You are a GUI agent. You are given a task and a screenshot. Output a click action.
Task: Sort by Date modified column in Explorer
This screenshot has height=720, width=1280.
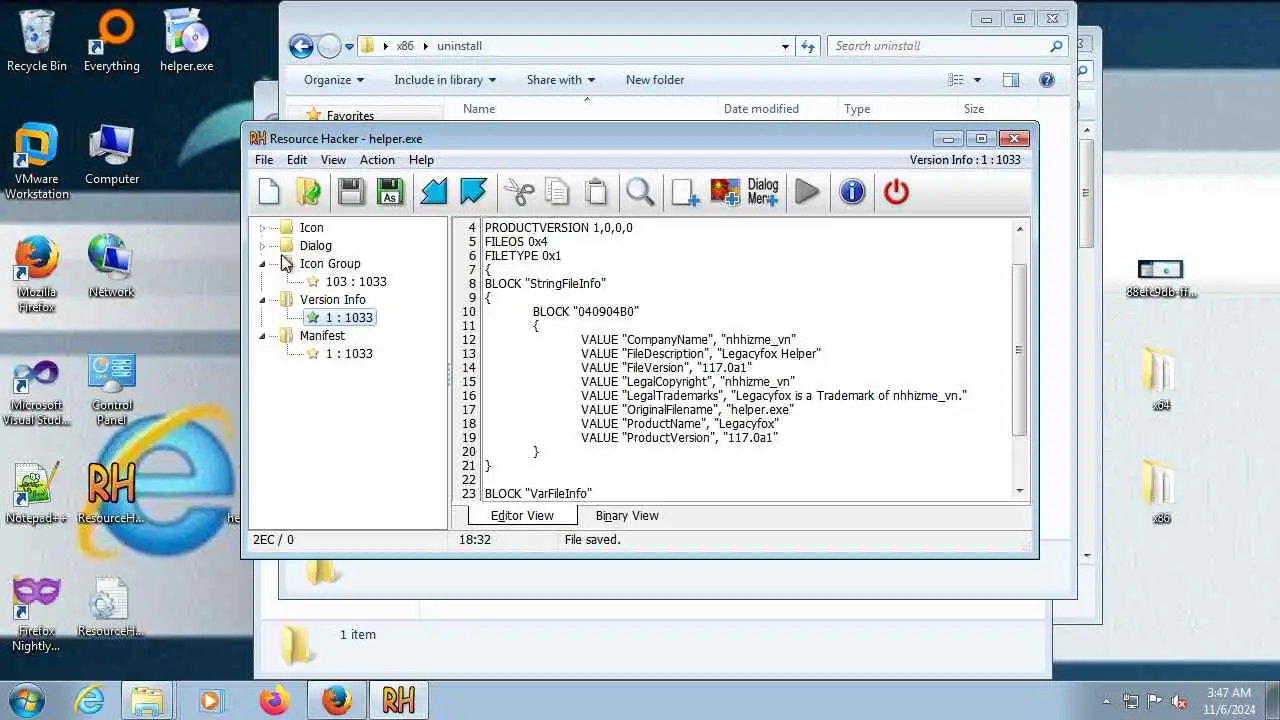(x=761, y=109)
